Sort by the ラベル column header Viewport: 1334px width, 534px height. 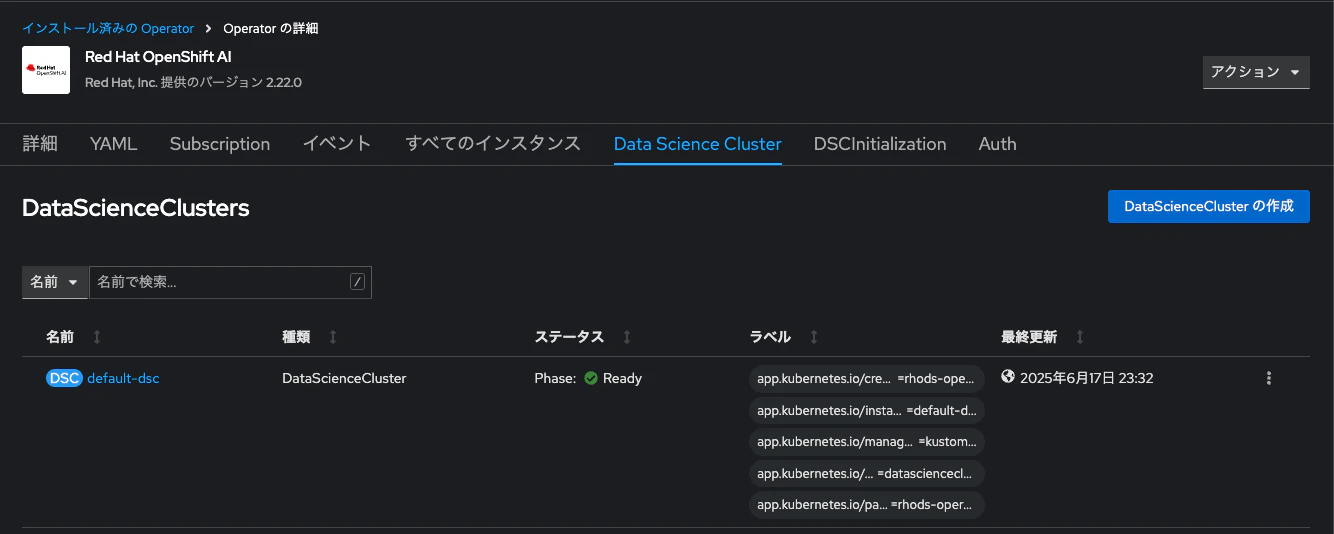(770, 337)
